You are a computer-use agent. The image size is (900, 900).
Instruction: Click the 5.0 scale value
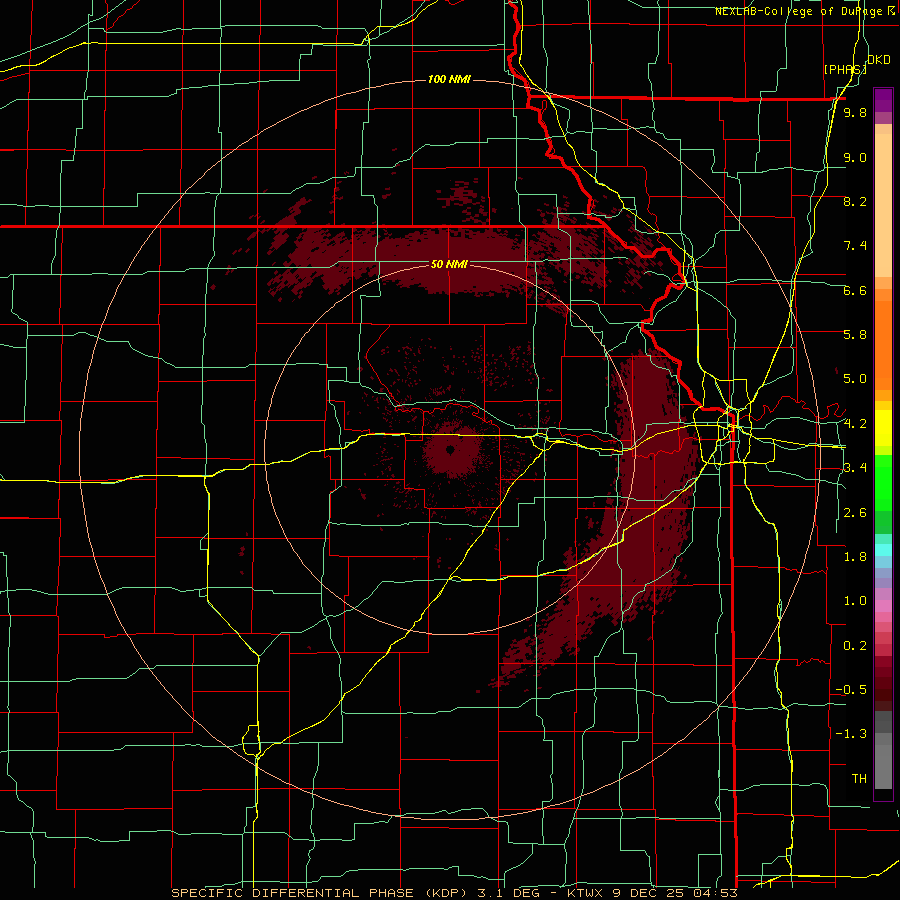(x=855, y=379)
